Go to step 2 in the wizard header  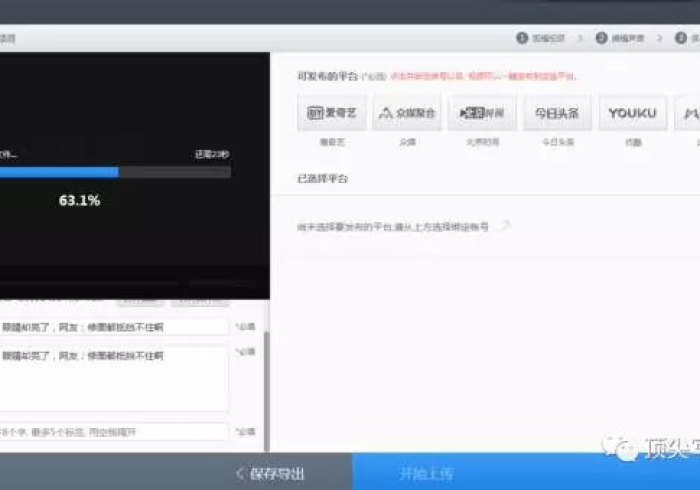pyautogui.click(x=620, y=38)
